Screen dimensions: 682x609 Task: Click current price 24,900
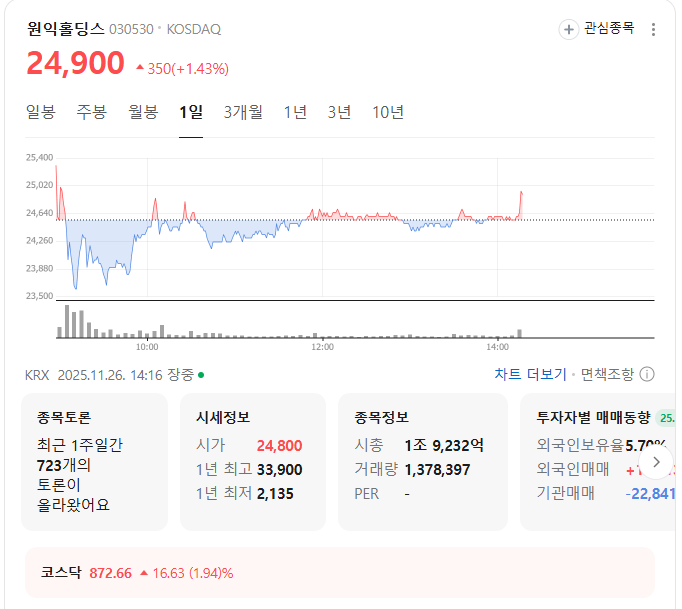tap(76, 64)
